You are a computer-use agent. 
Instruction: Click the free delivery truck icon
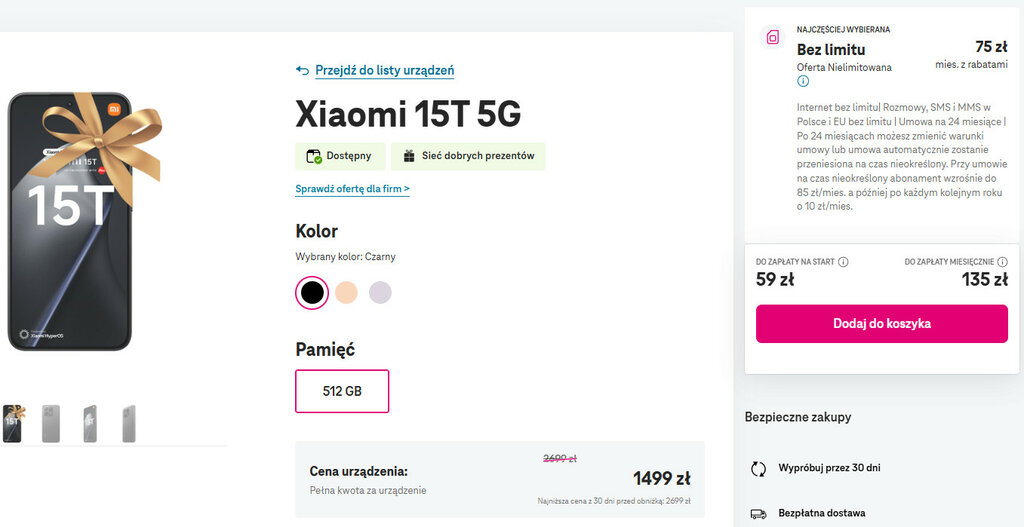758,513
